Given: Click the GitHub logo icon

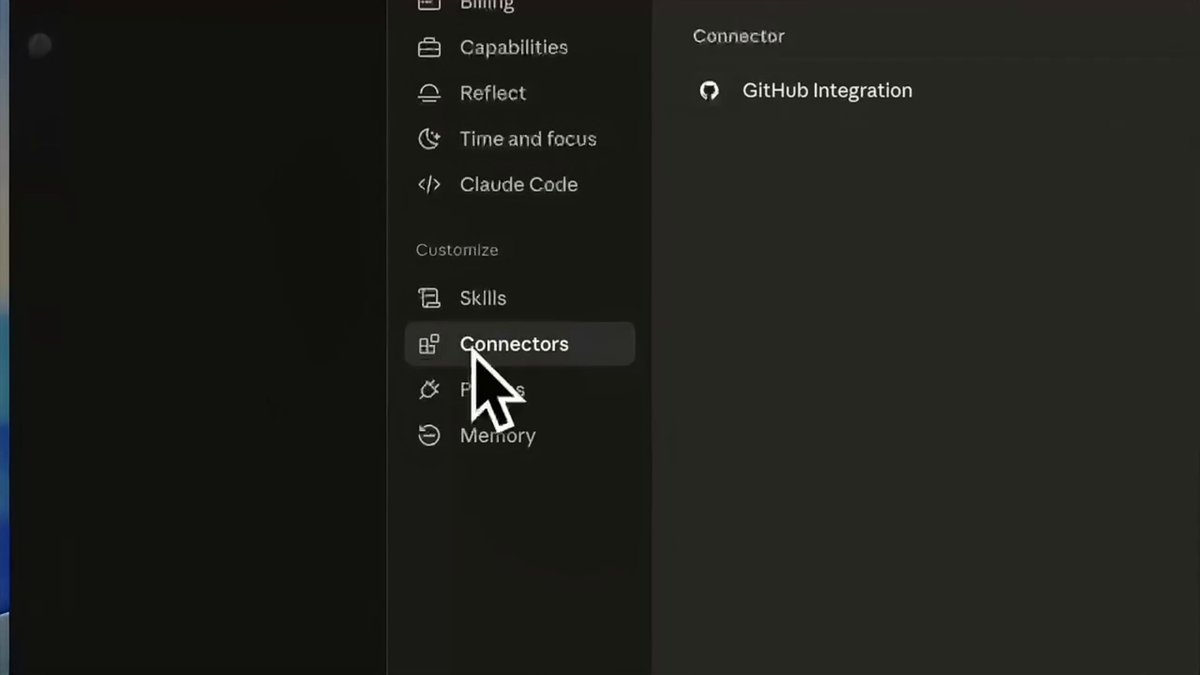Looking at the screenshot, I should 709,91.
